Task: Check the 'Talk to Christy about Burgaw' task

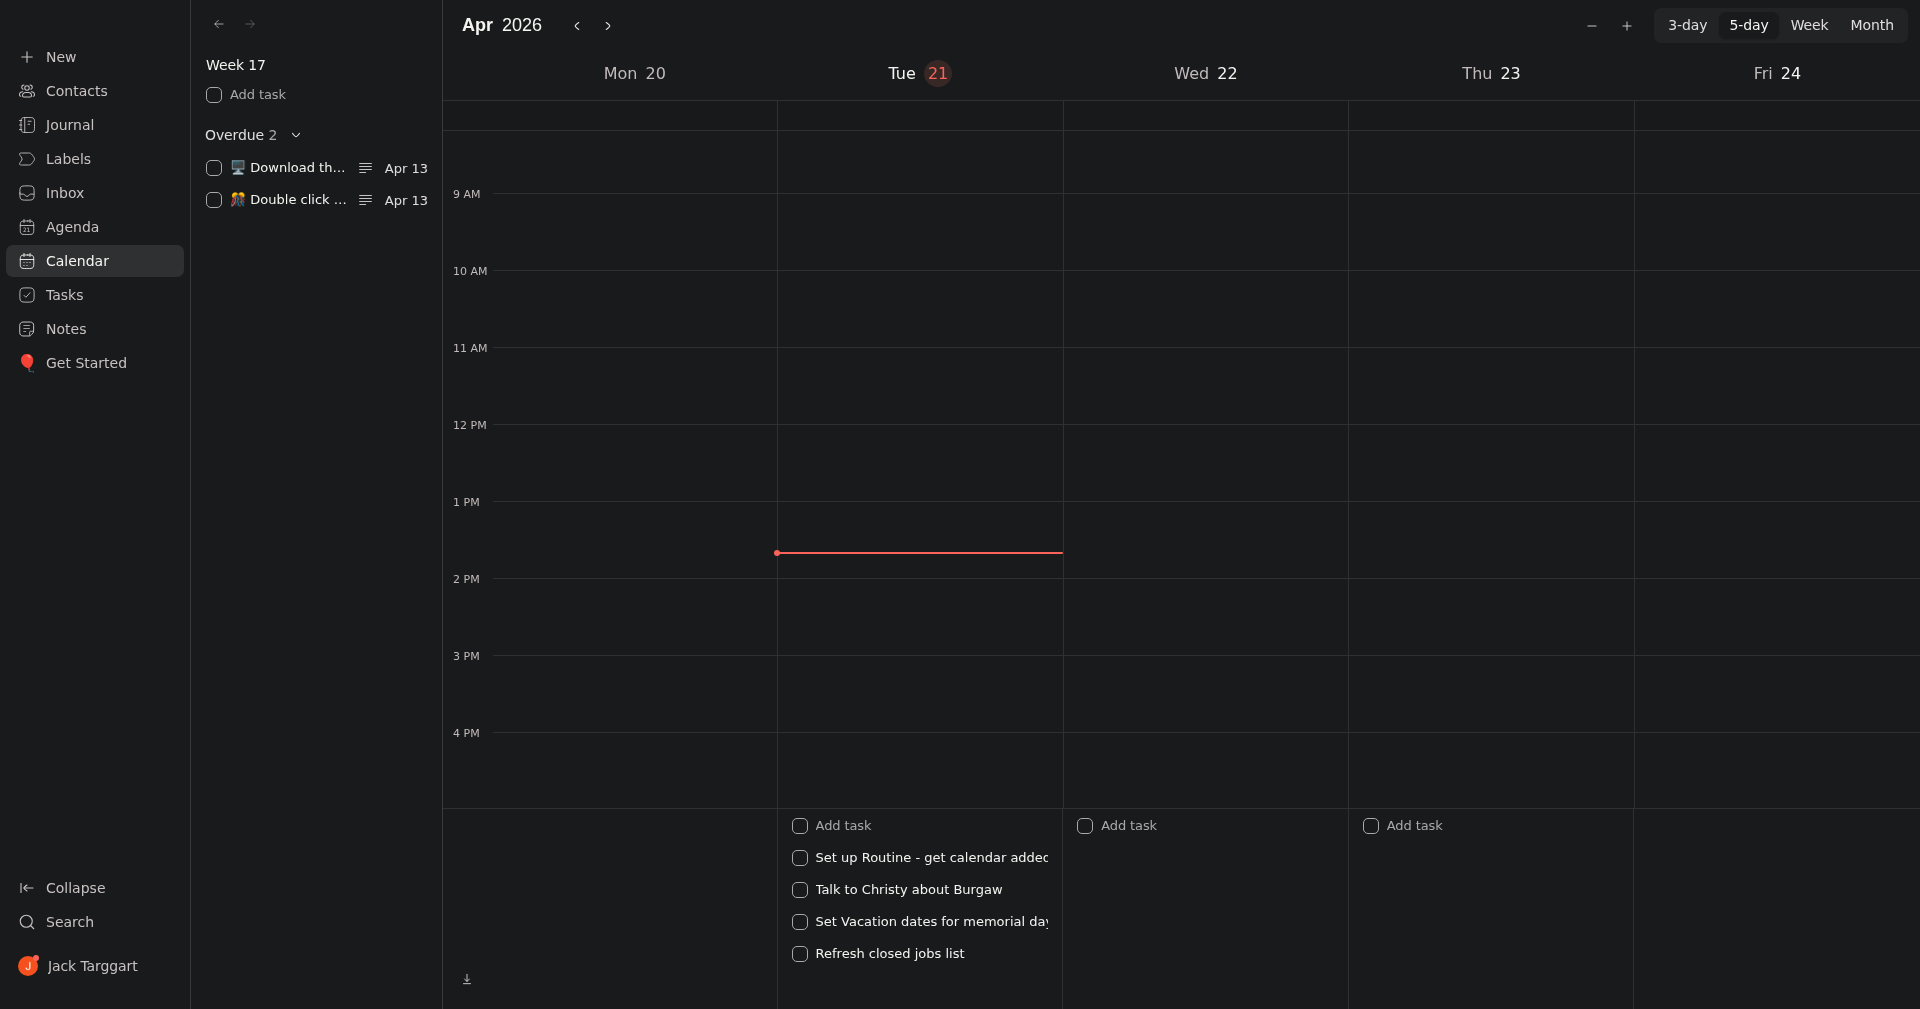Action: (800, 890)
